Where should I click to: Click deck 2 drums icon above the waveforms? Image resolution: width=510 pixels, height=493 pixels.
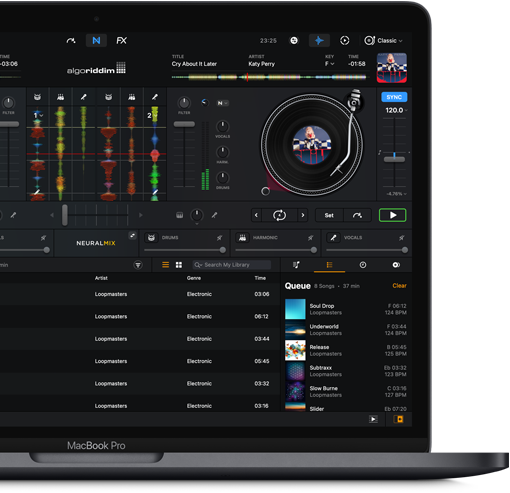tap(108, 97)
